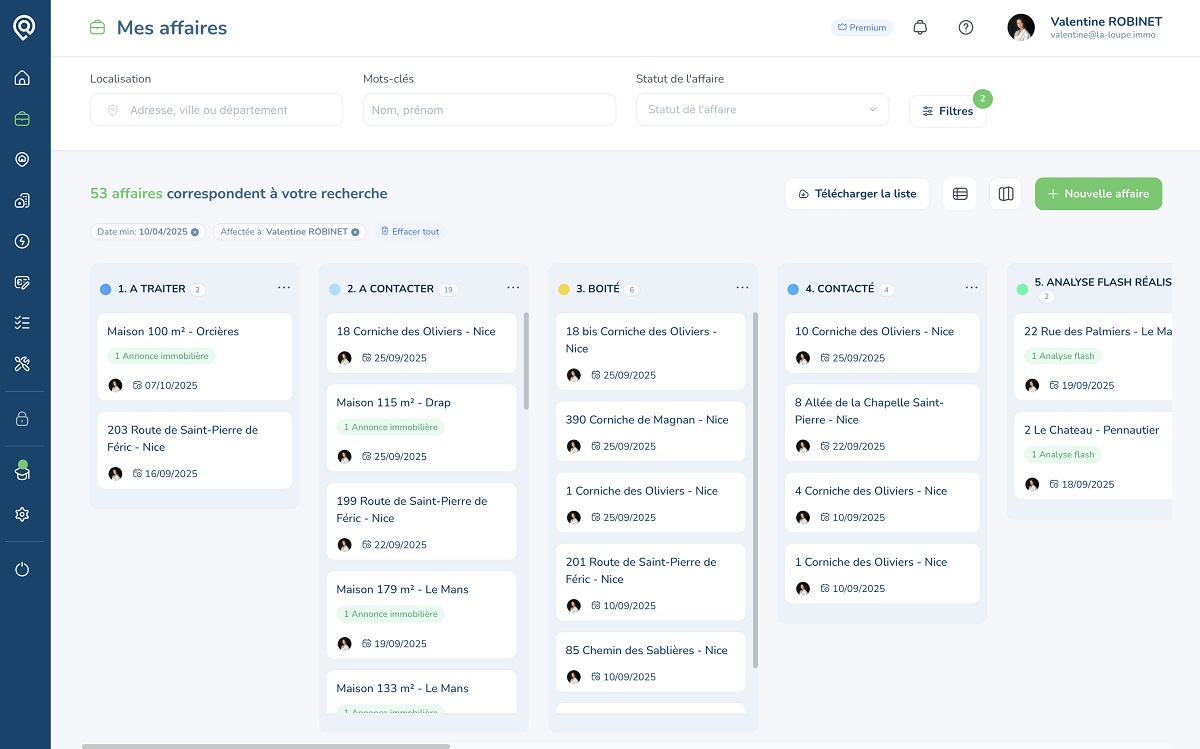The image size is (1200, 749).
Task: Click the Localisation address input field
Action: pos(216,110)
